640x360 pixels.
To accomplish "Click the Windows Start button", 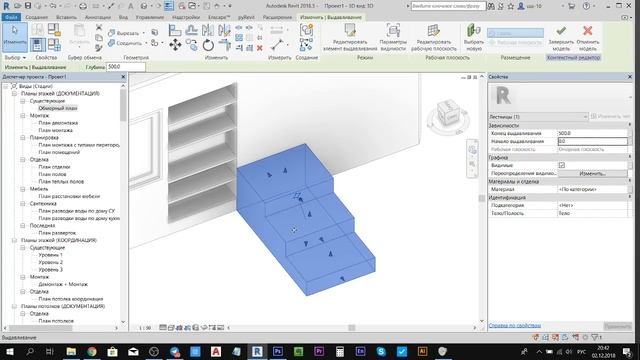I will pos(9,351).
